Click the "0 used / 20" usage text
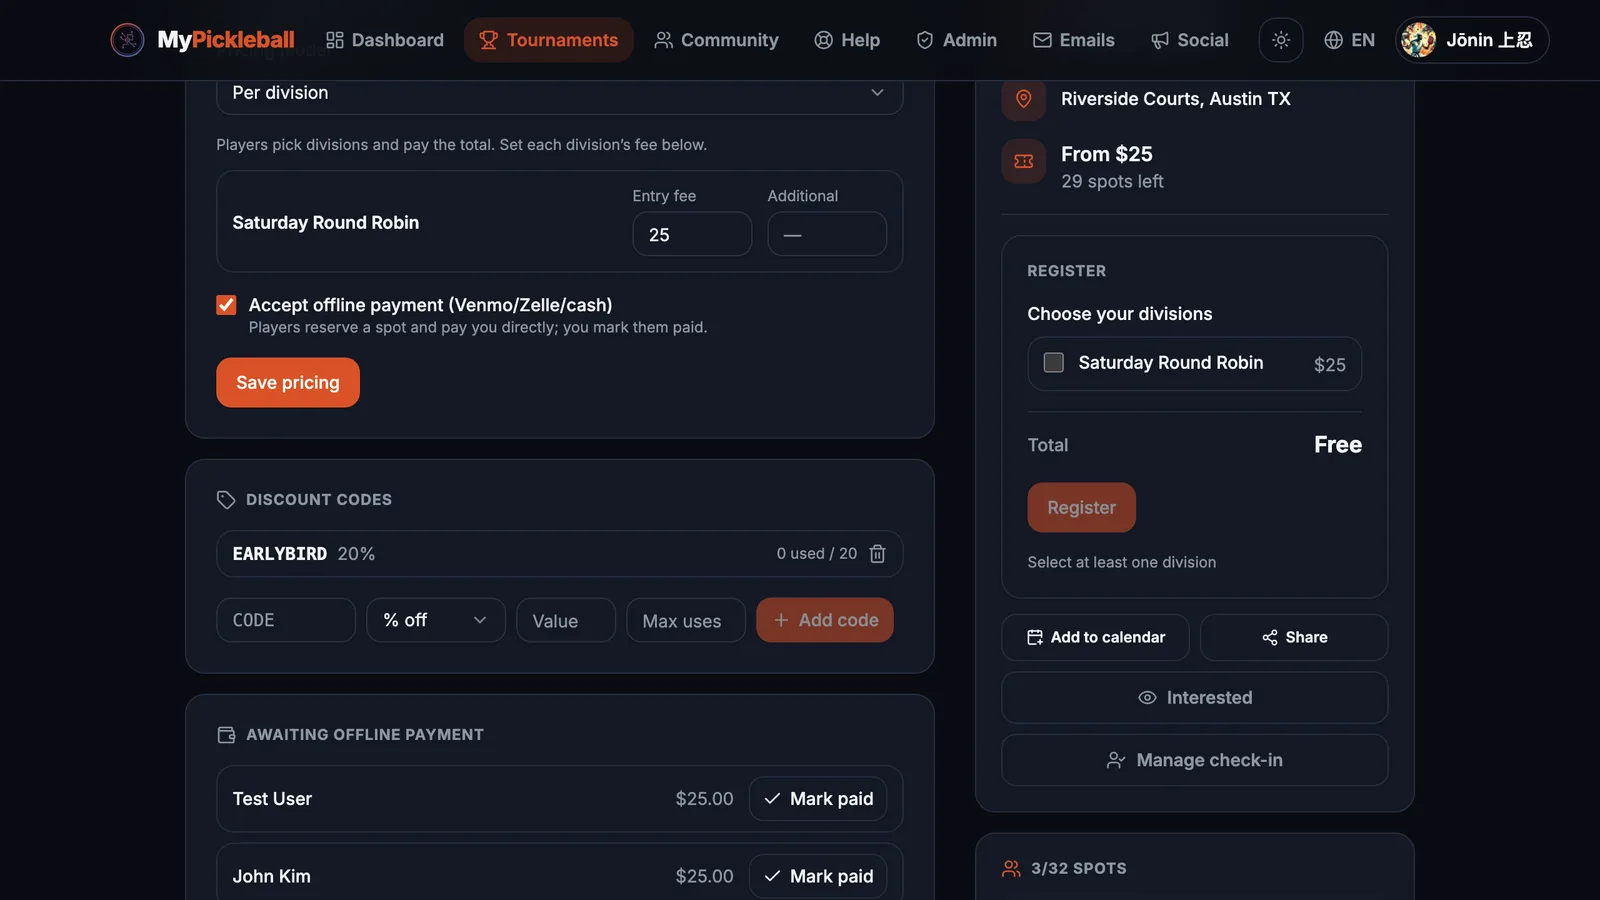 click(817, 554)
